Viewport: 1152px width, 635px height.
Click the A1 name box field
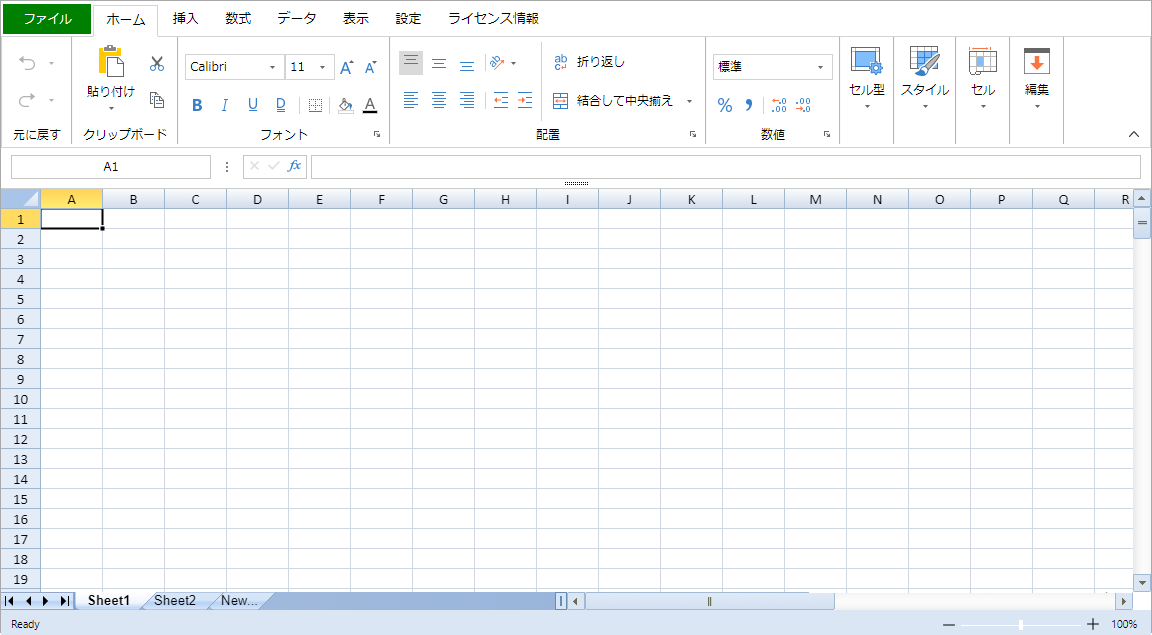pos(110,167)
